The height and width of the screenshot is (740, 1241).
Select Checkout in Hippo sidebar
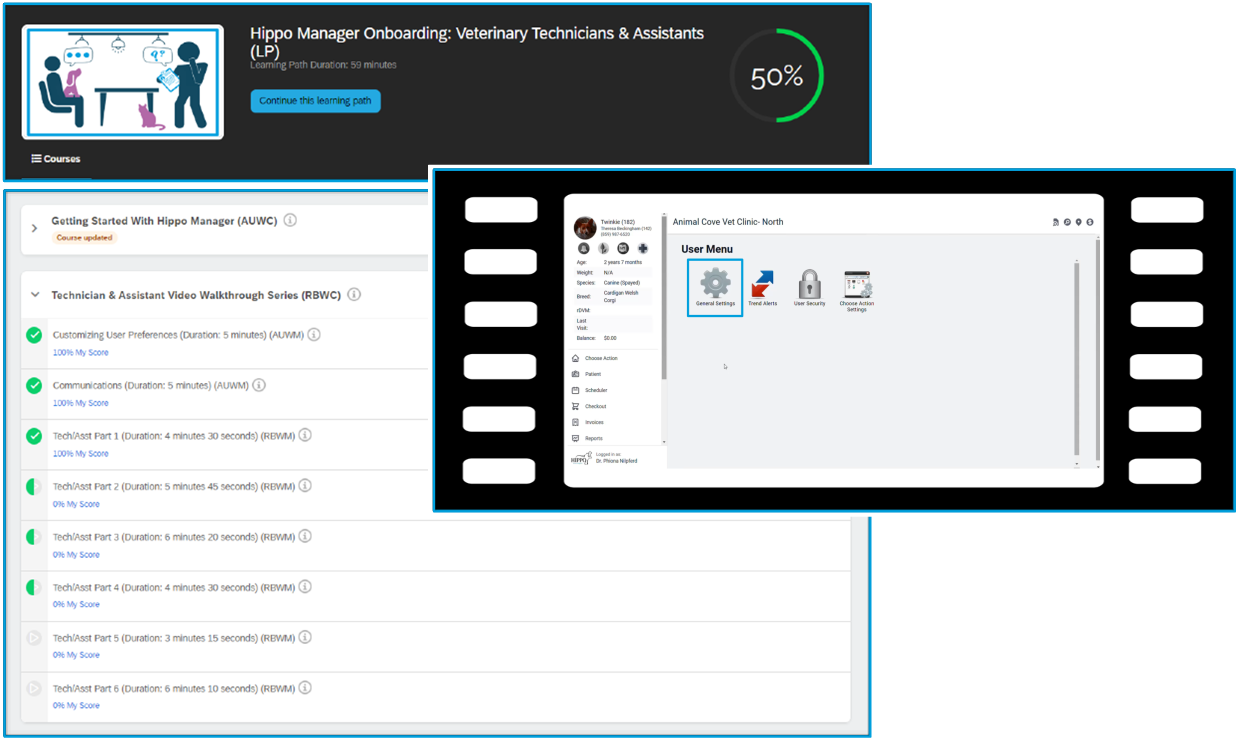594,406
